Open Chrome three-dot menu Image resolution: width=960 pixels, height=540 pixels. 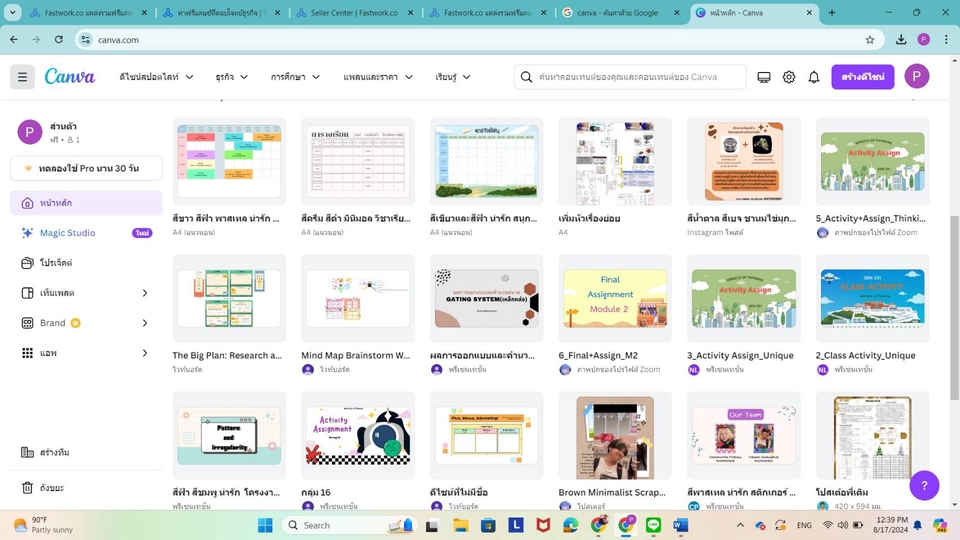[946, 40]
